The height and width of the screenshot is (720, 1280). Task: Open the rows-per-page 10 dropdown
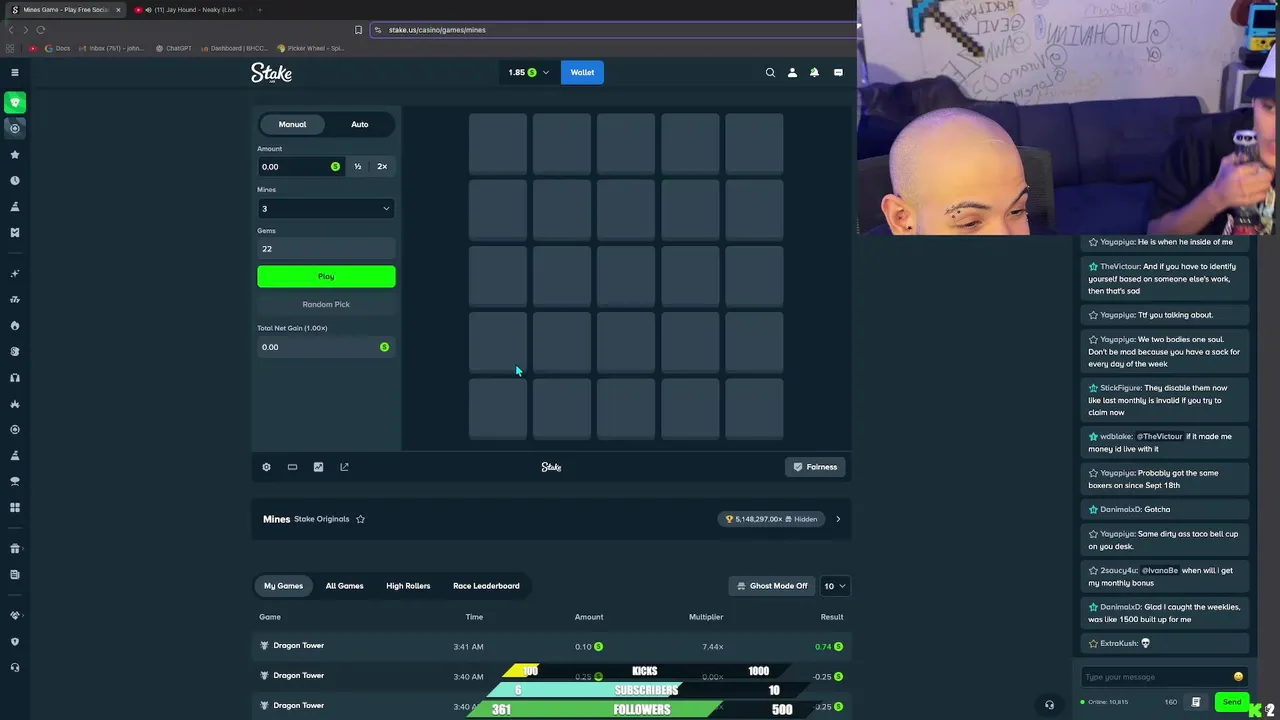(x=835, y=586)
